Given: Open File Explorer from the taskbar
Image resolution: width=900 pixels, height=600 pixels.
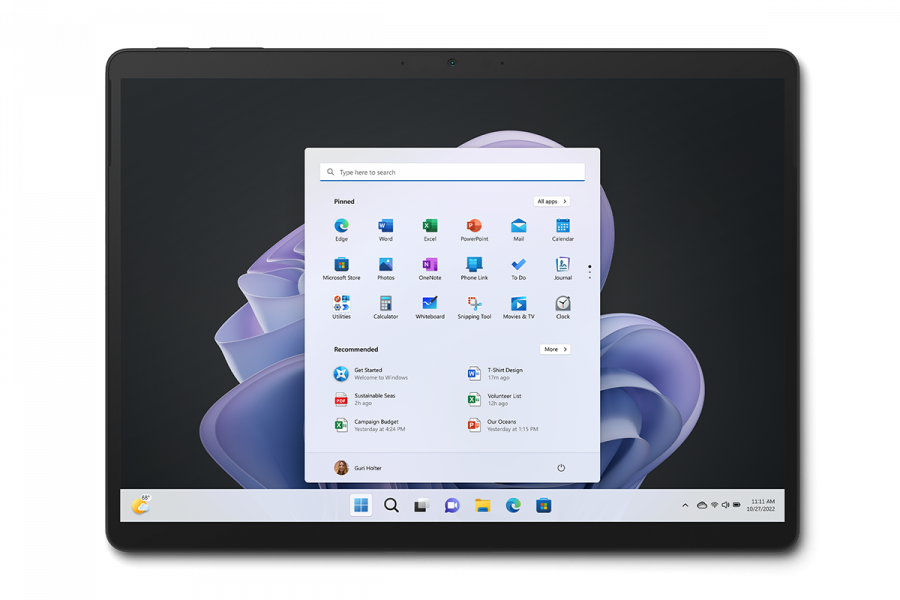Looking at the screenshot, I should pyautogui.click(x=482, y=506).
